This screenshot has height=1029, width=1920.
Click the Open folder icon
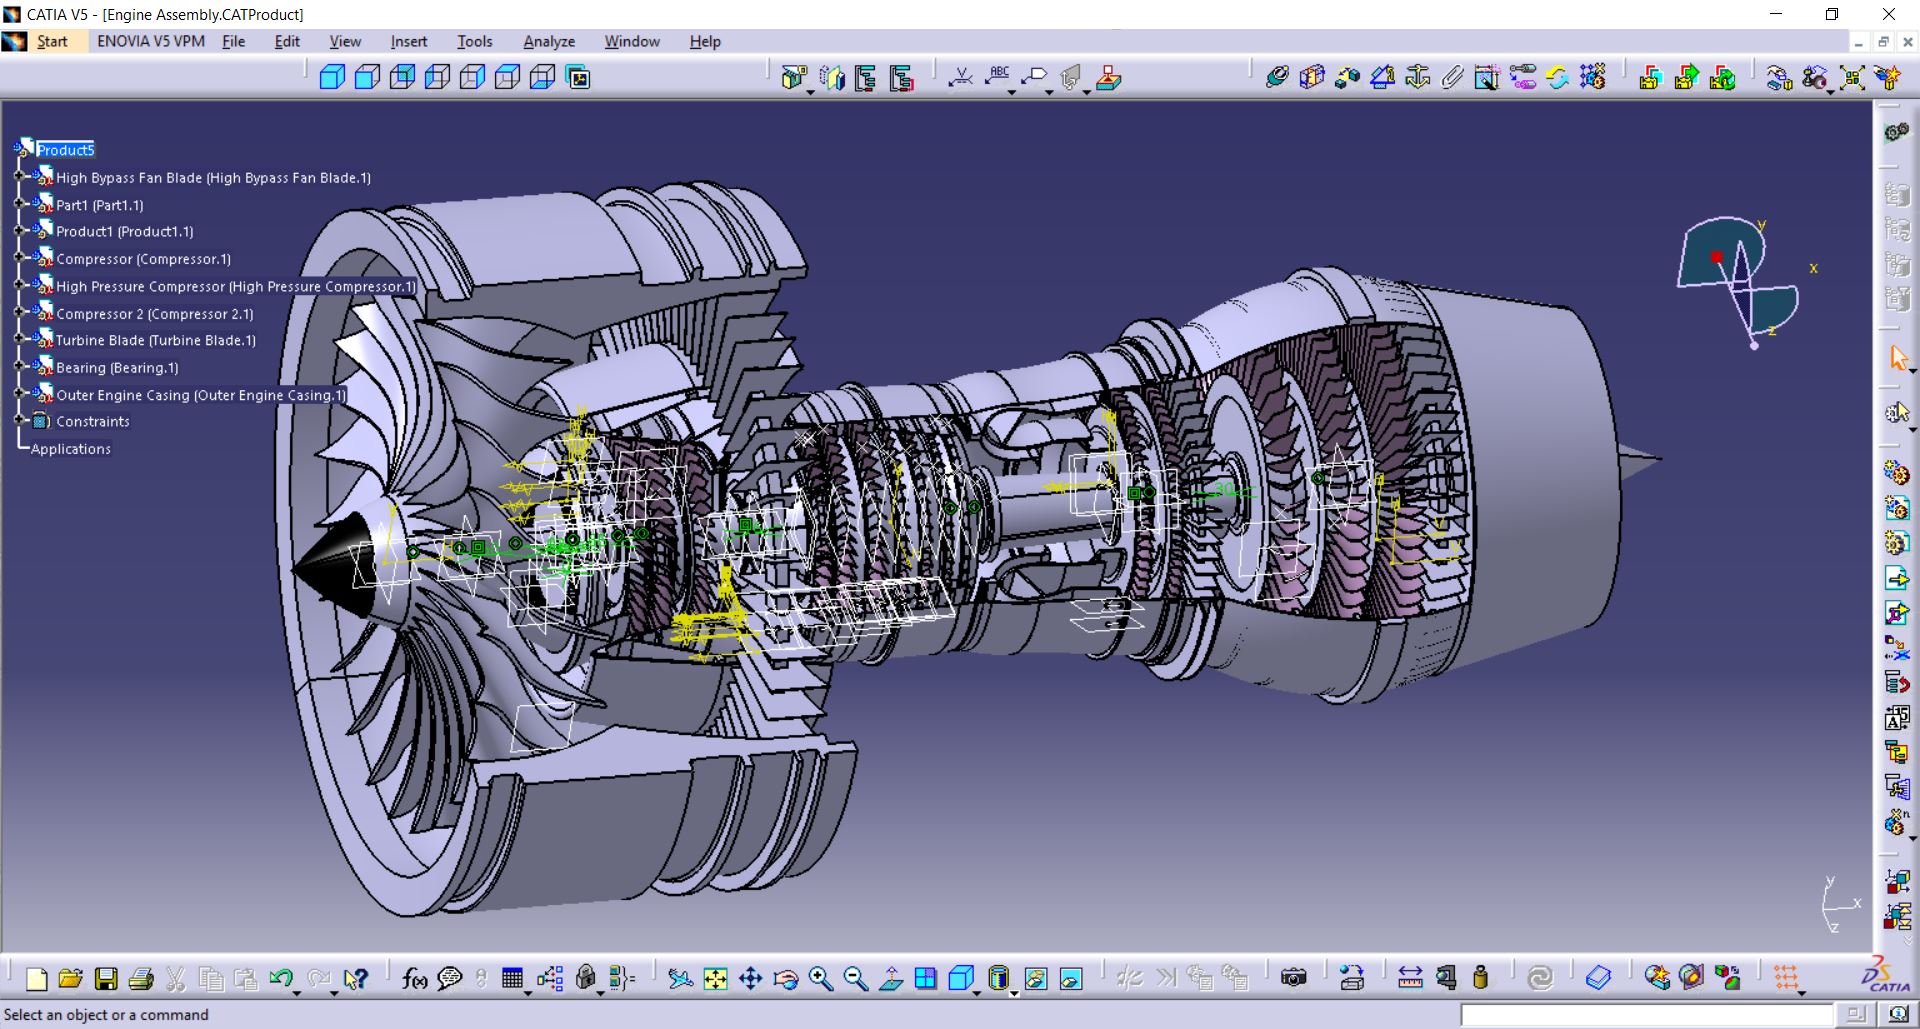point(70,978)
